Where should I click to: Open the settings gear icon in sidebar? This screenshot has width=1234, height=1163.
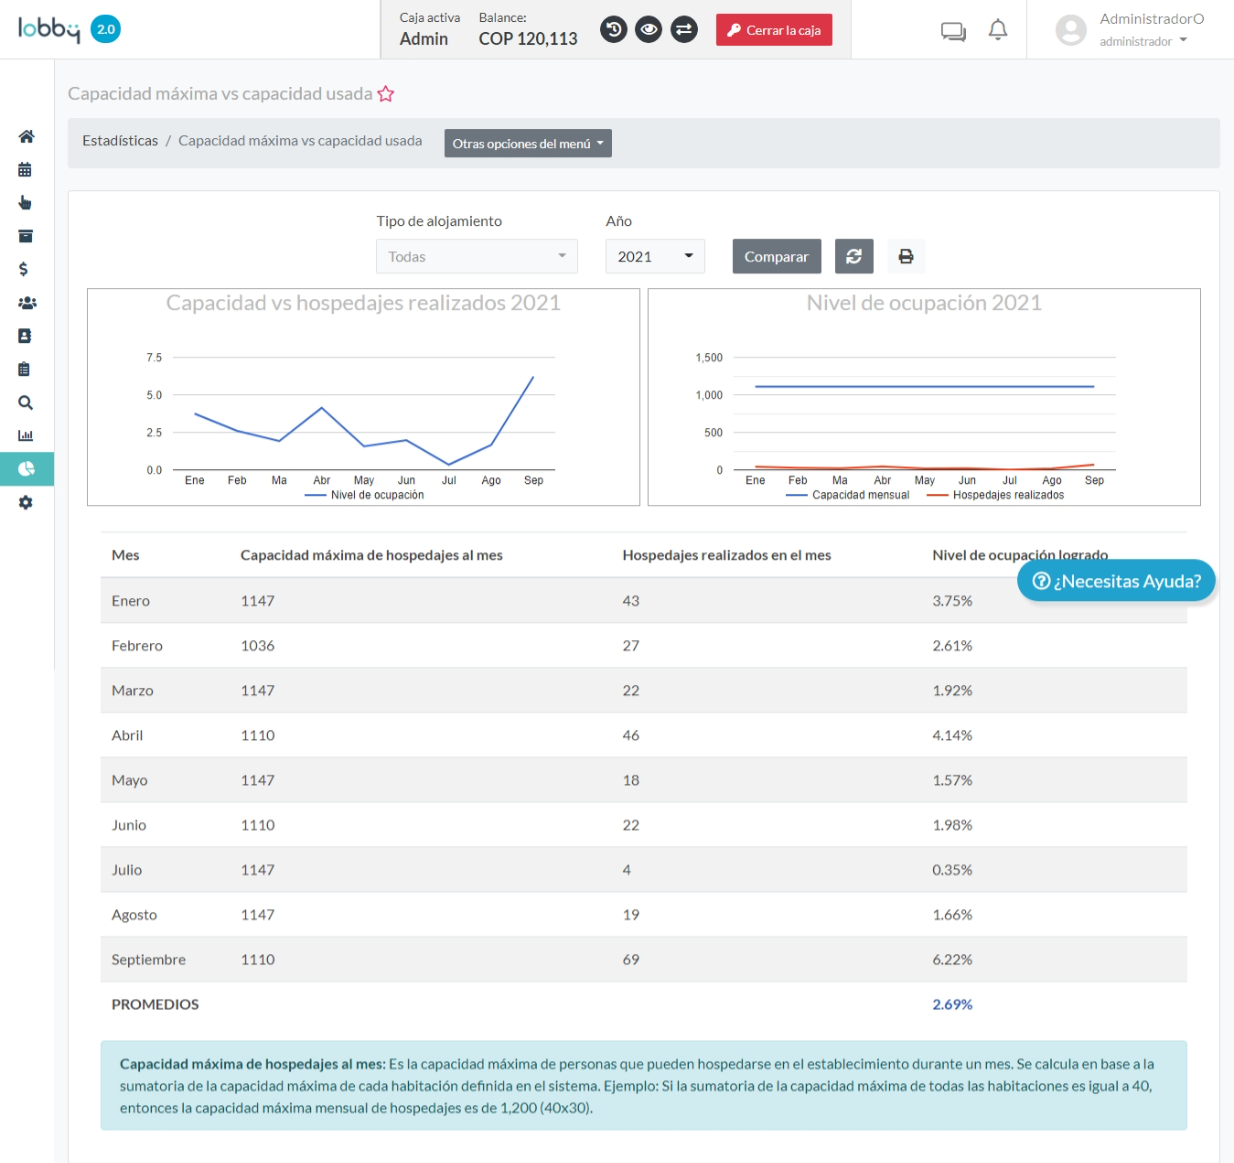click(x=25, y=502)
